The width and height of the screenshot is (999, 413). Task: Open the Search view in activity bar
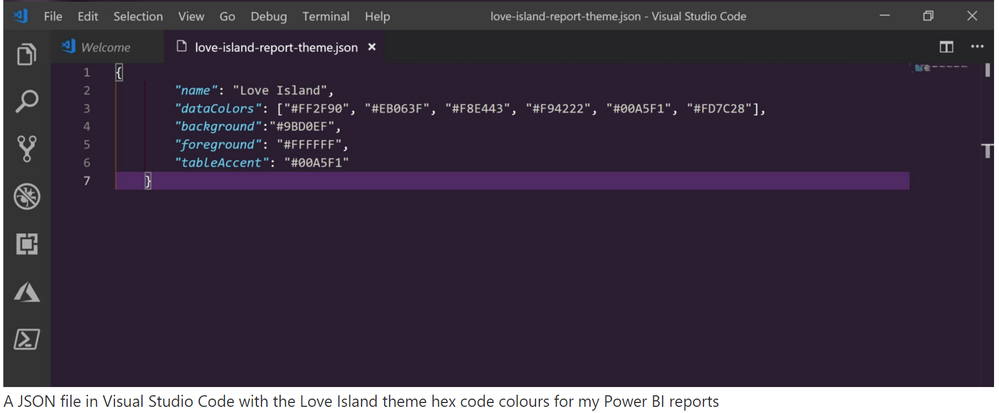click(27, 101)
